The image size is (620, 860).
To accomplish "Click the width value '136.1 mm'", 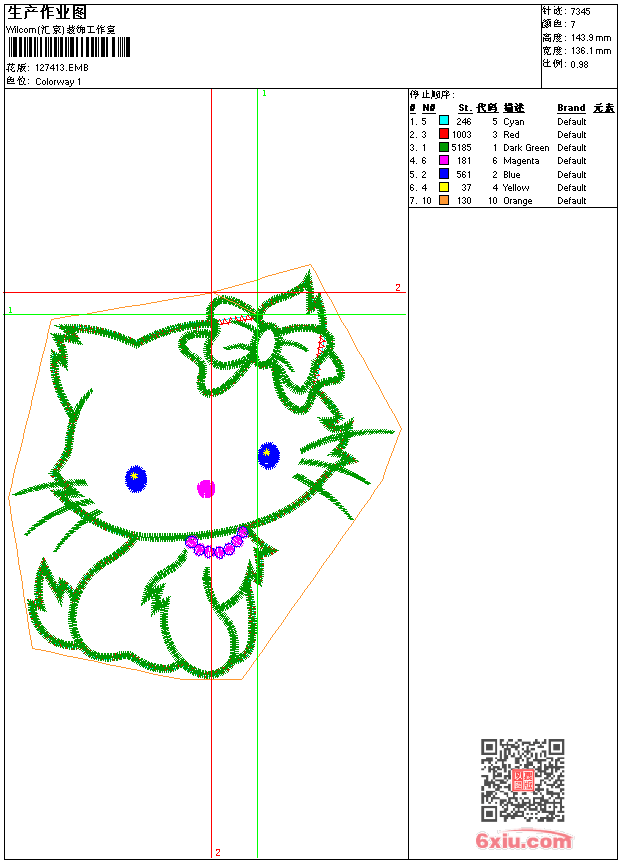I will 590,51.
